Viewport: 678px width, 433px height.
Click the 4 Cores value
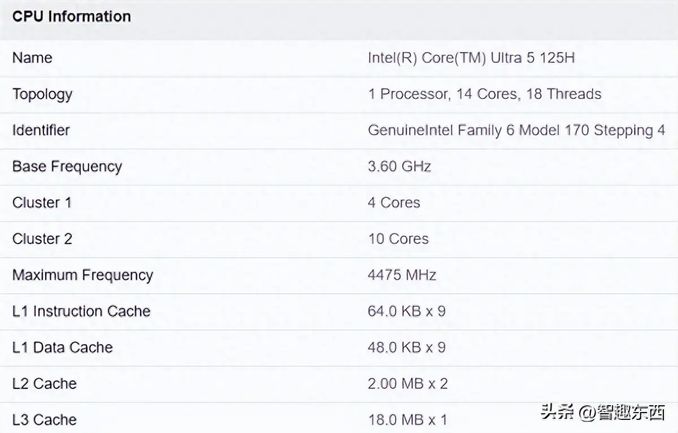(x=394, y=202)
